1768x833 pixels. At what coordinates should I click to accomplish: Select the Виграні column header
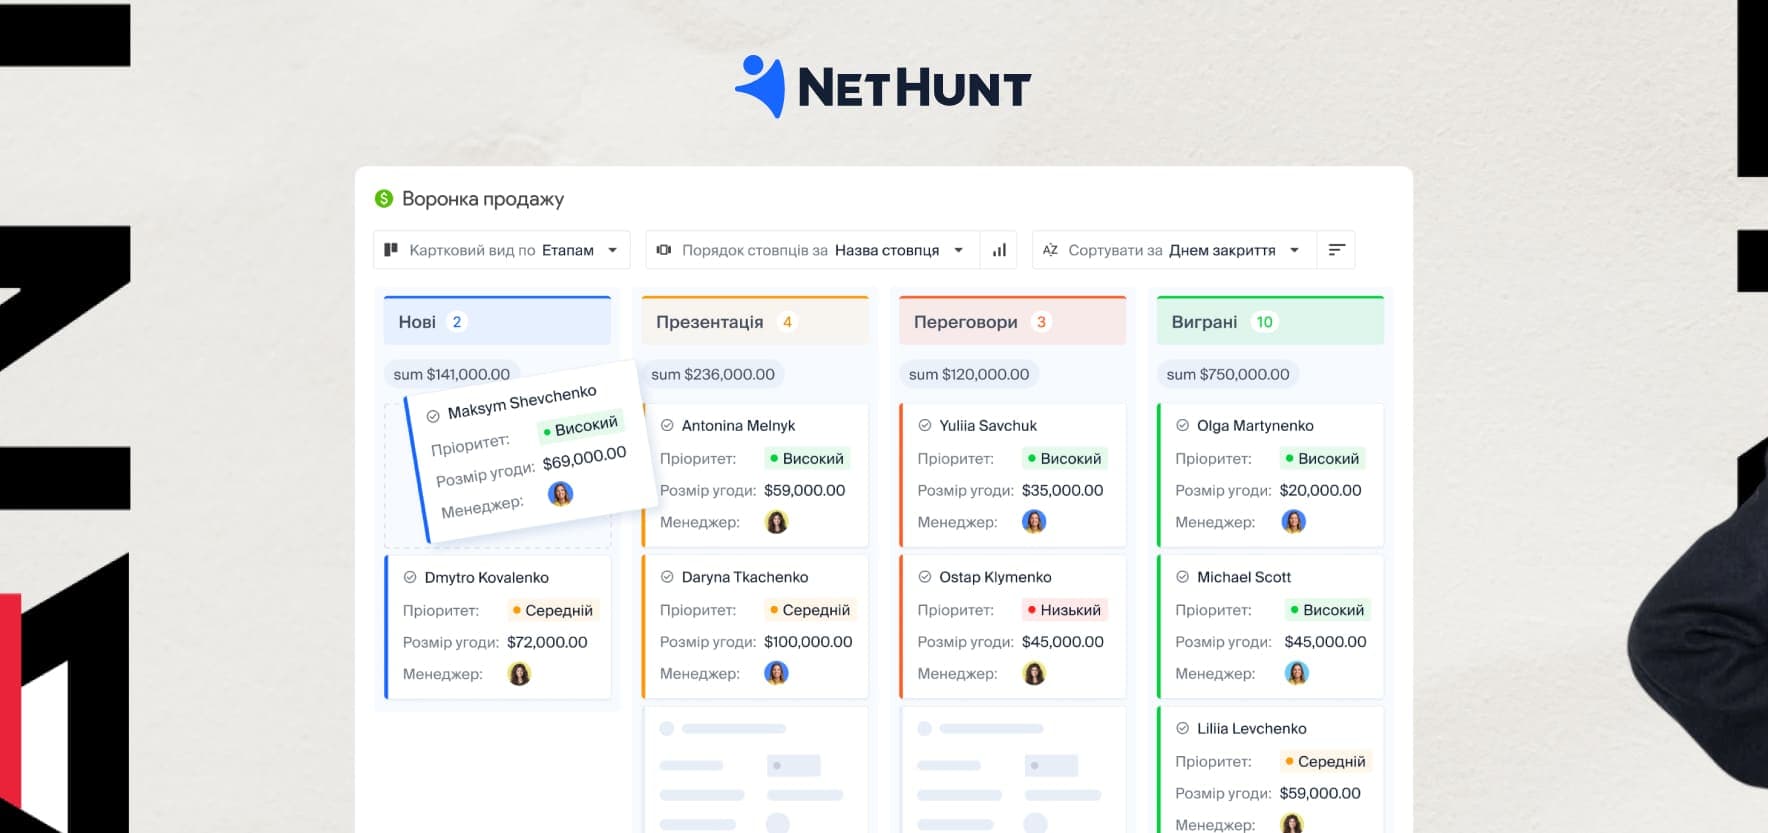click(x=1270, y=321)
